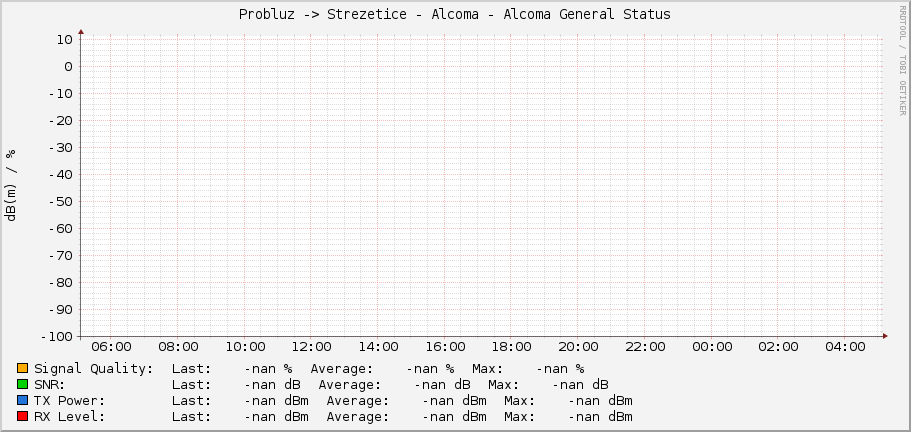Click the 00:00 time axis label
911x432 pixels.
click(712, 347)
